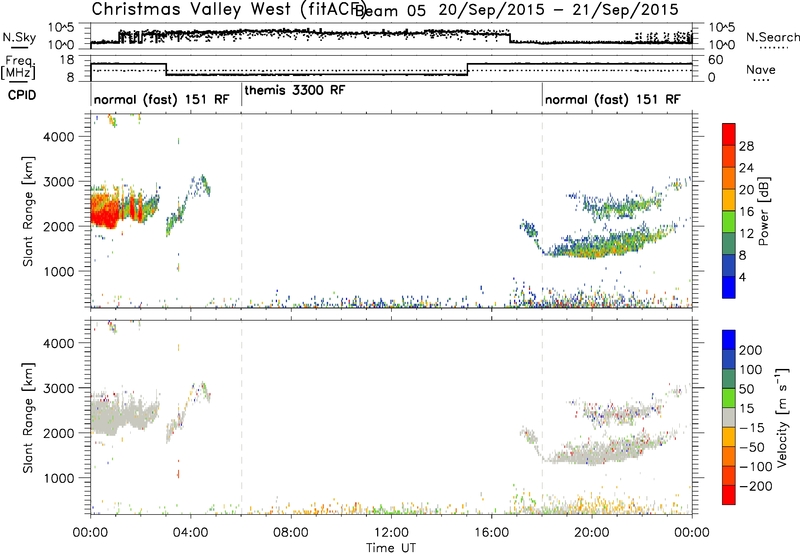Viewport: 800px width, 554px height.
Task: Click the '200' tick on Velocity scale
Action: 751,350
